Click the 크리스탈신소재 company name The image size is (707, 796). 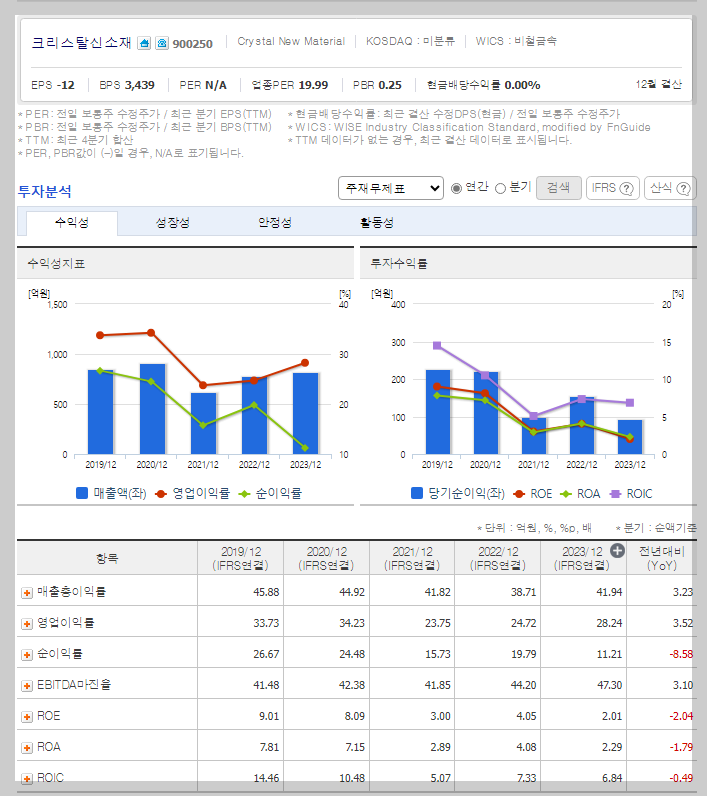[x=81, y=43]
